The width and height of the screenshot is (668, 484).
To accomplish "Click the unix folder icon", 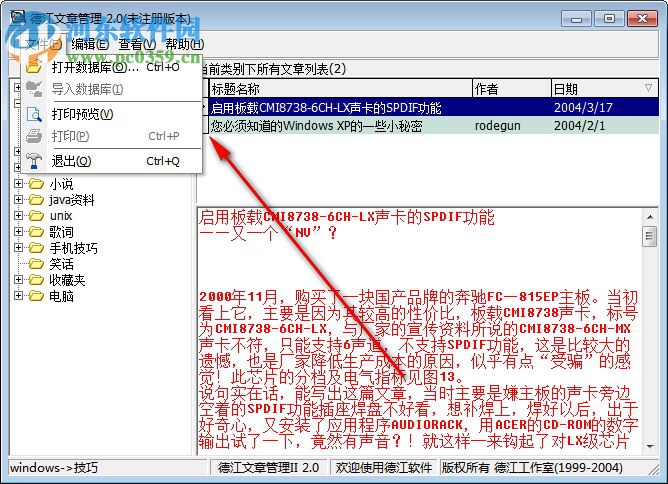I will tap(36, 216).
